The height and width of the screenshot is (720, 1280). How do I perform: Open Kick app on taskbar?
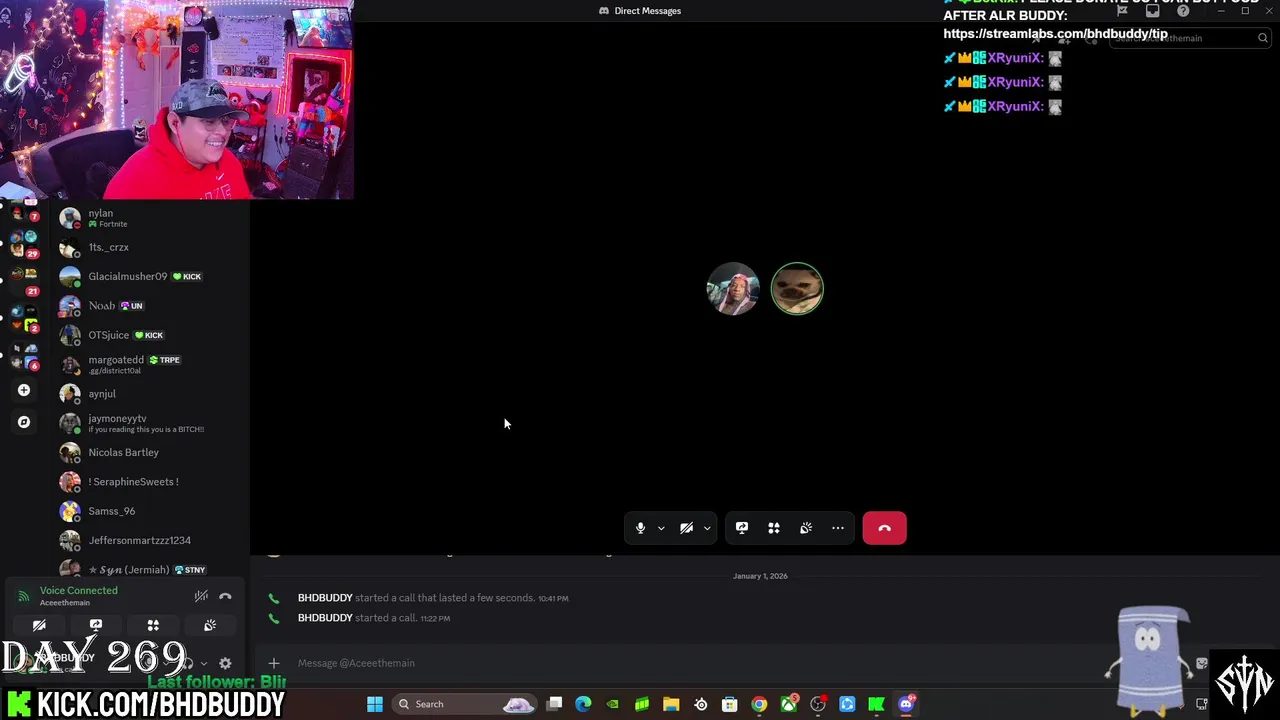[877, 704]
